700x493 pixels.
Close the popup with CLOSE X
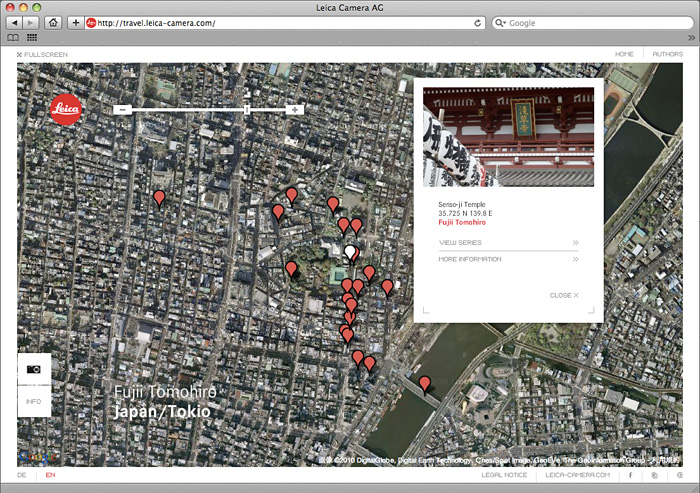564,295
